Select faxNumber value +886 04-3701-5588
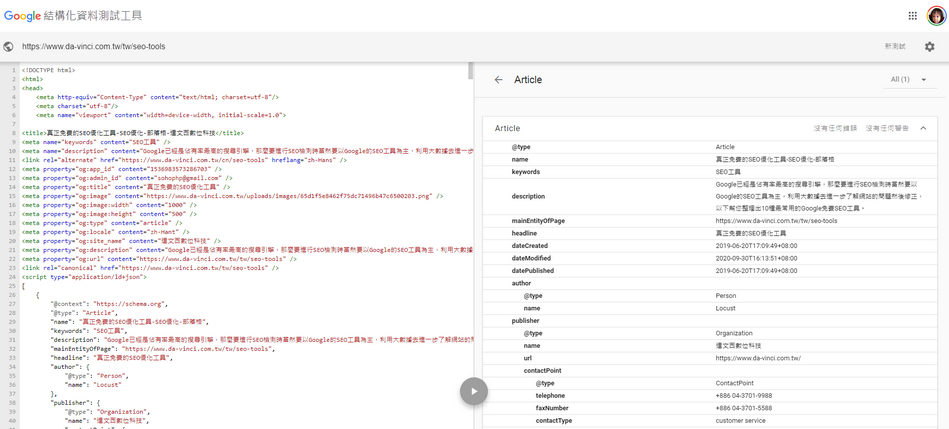The height and width of the screenshot is (429, 949). [x=744, y=408]
